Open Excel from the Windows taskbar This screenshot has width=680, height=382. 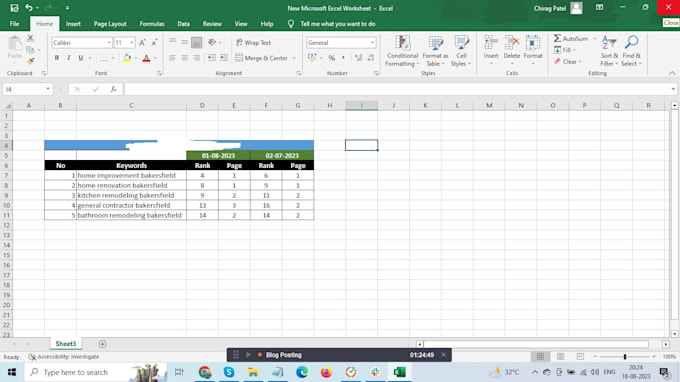tap(399, 372)
